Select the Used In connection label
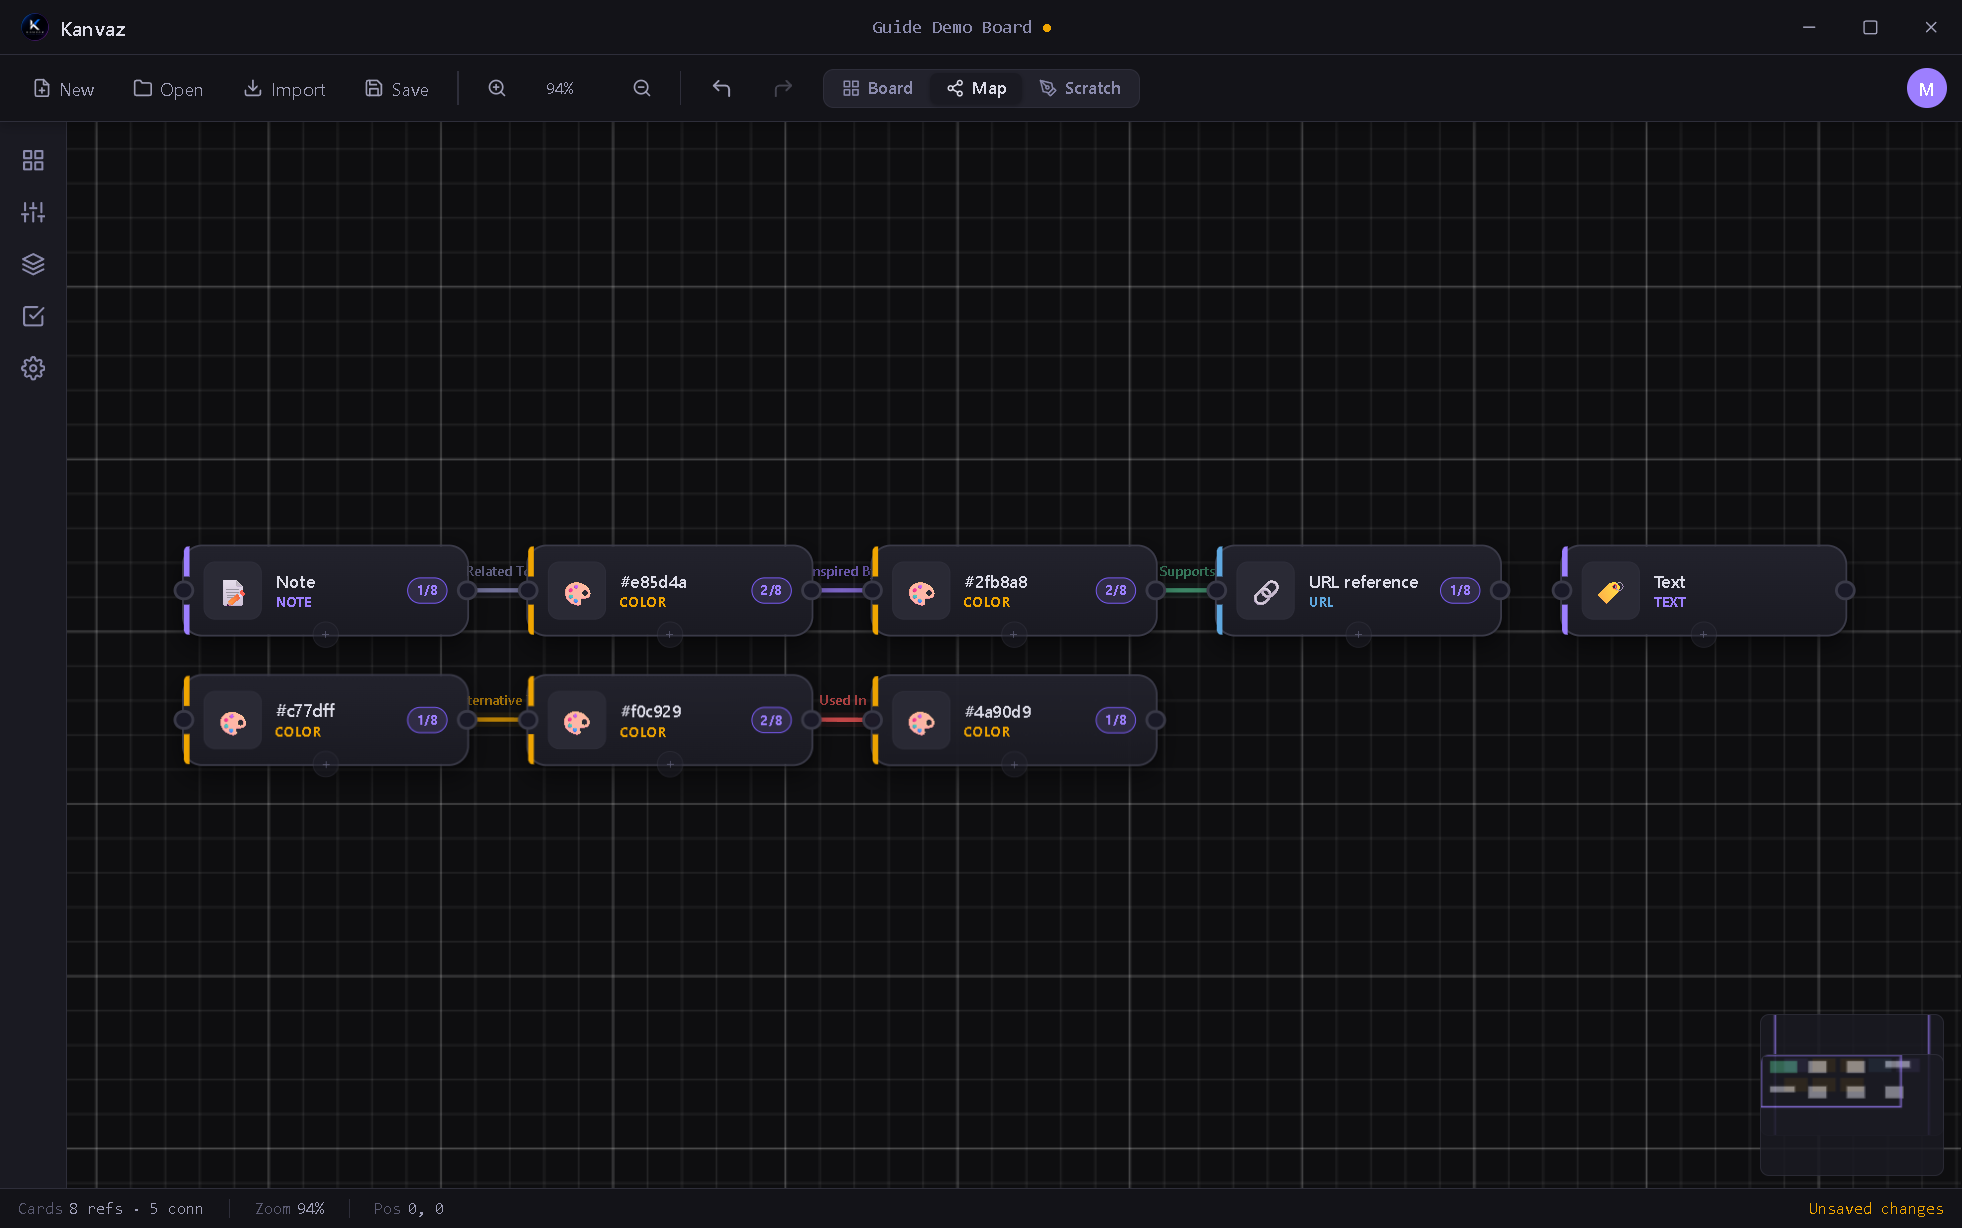Image resolution: width=1962 pixels, height=1228 pixels. pyautogui.click(x=842, y=700)
